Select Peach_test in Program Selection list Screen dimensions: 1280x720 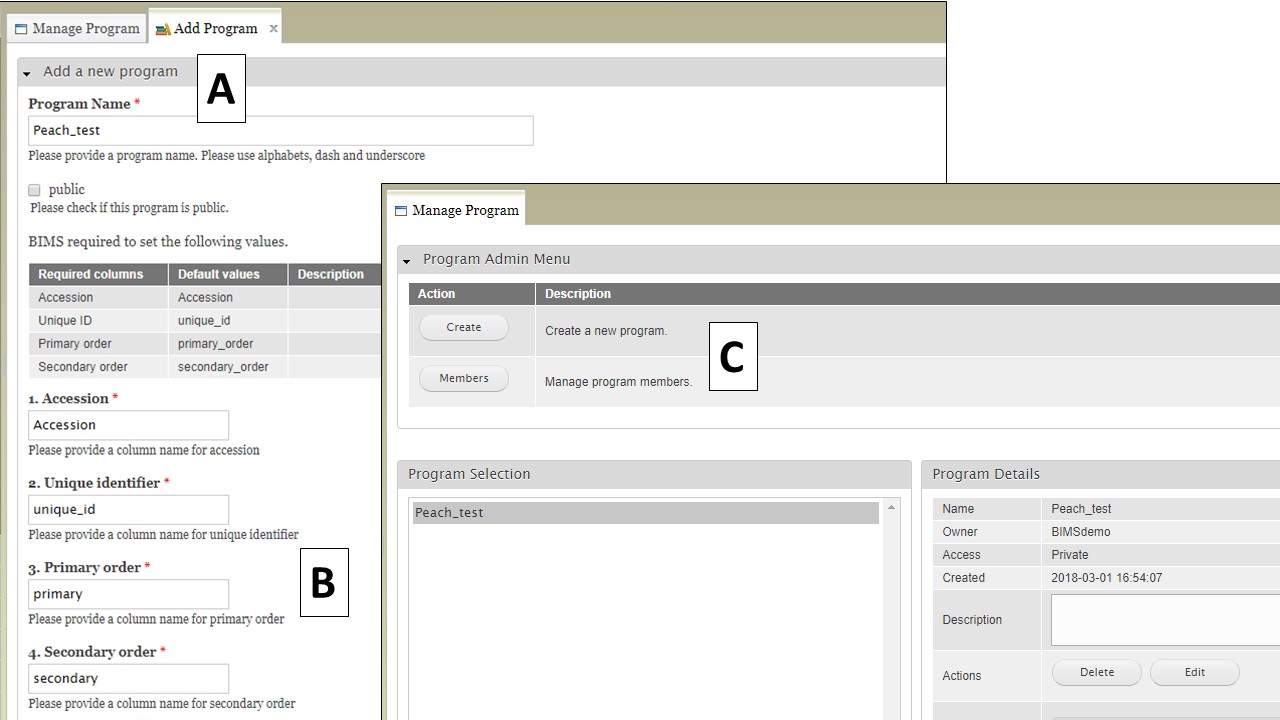pyautogui.click(x=646, y=513)
